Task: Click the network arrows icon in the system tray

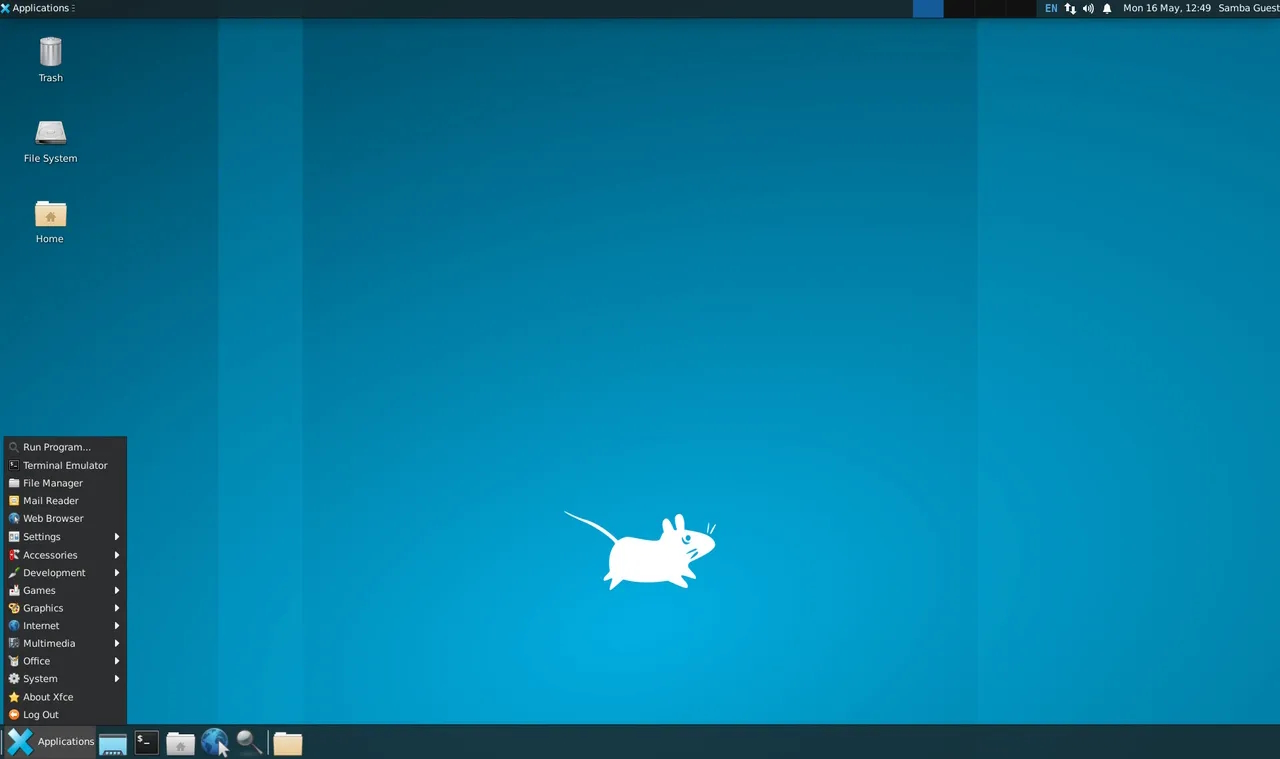Action: pos(1069,8)
